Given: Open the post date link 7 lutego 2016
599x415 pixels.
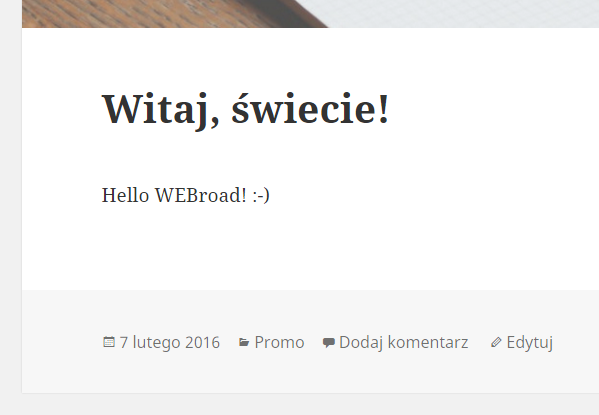Looking at the screenshot, I should pyautogui.click(x=170, y=342).
